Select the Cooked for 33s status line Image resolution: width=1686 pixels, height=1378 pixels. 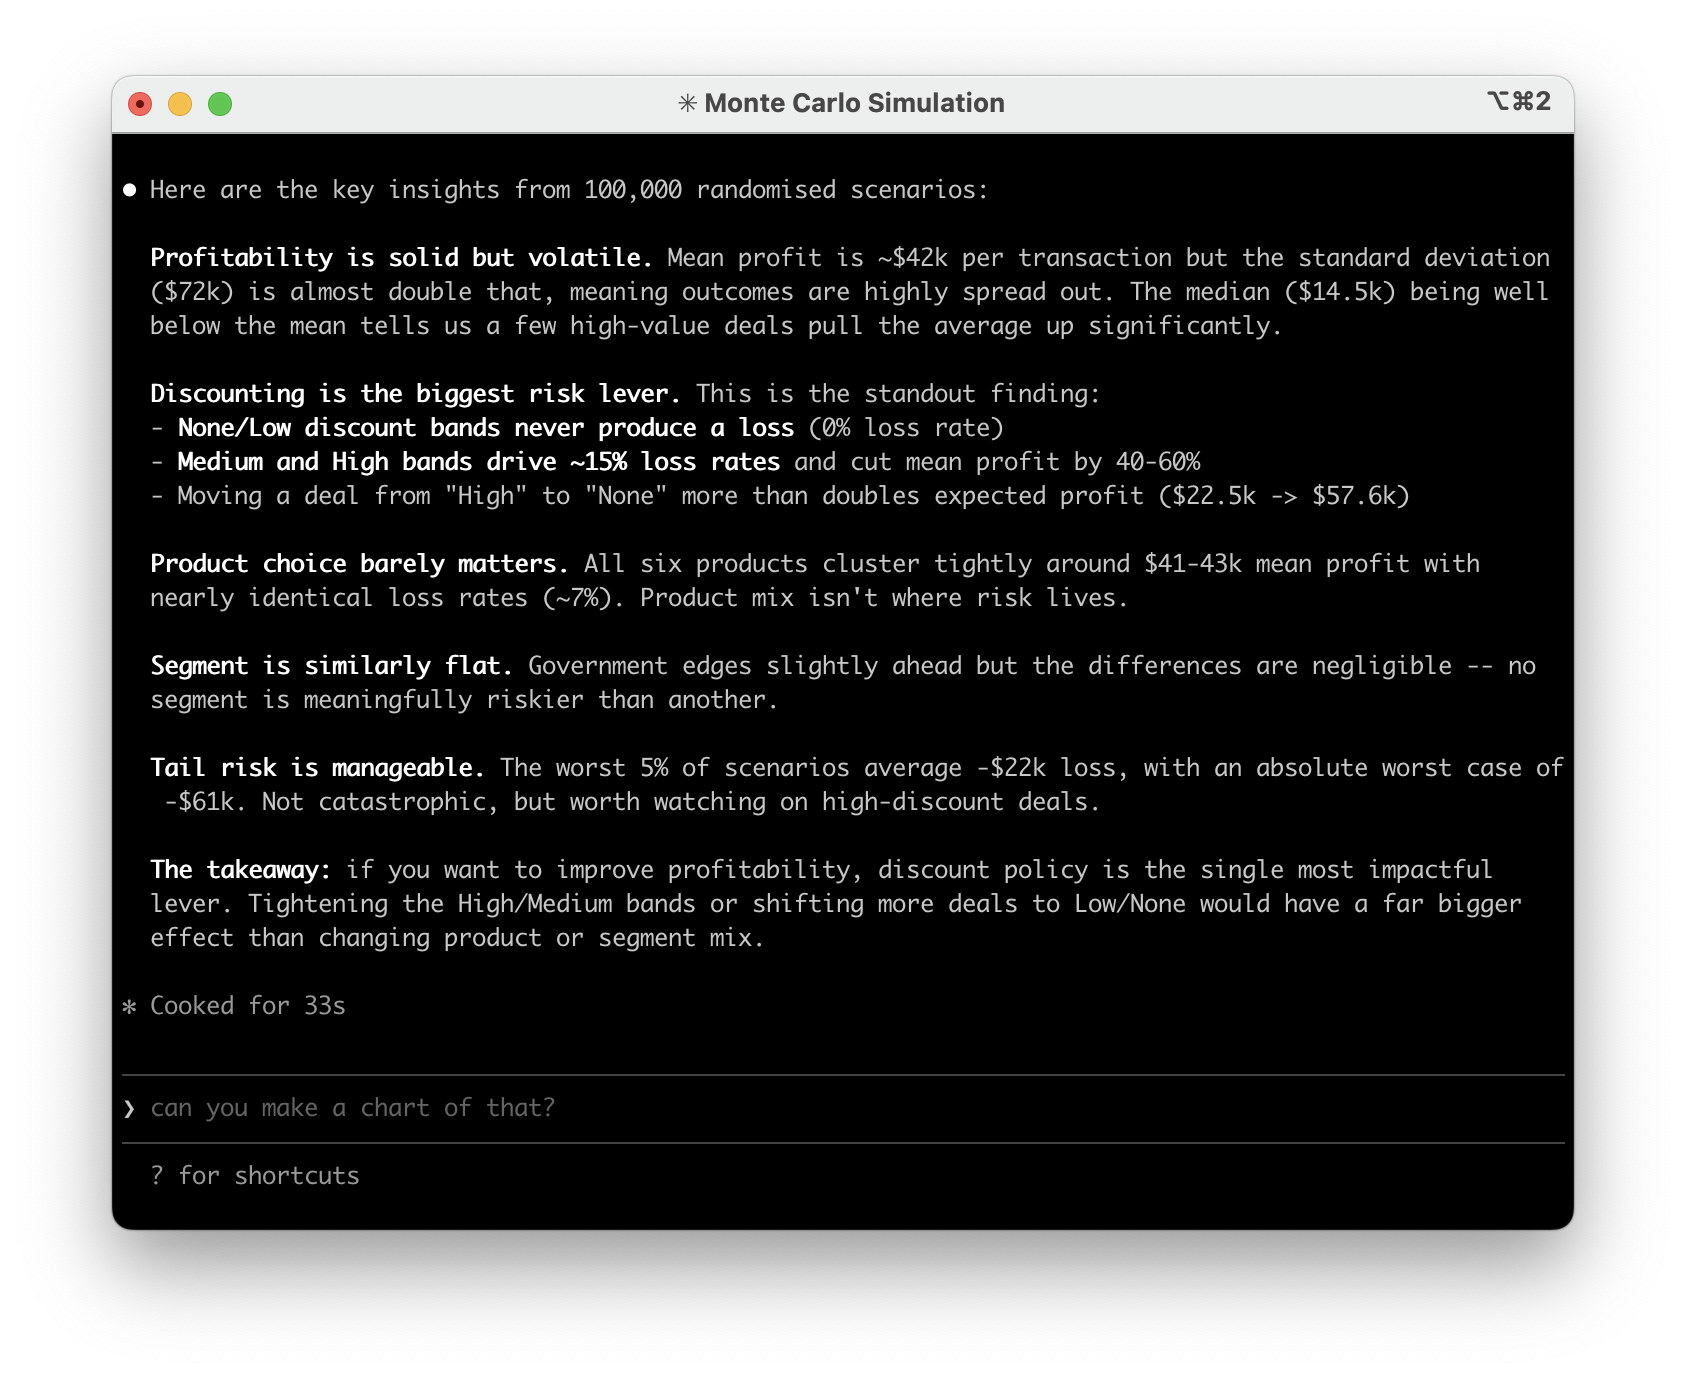coord(247,1006)
